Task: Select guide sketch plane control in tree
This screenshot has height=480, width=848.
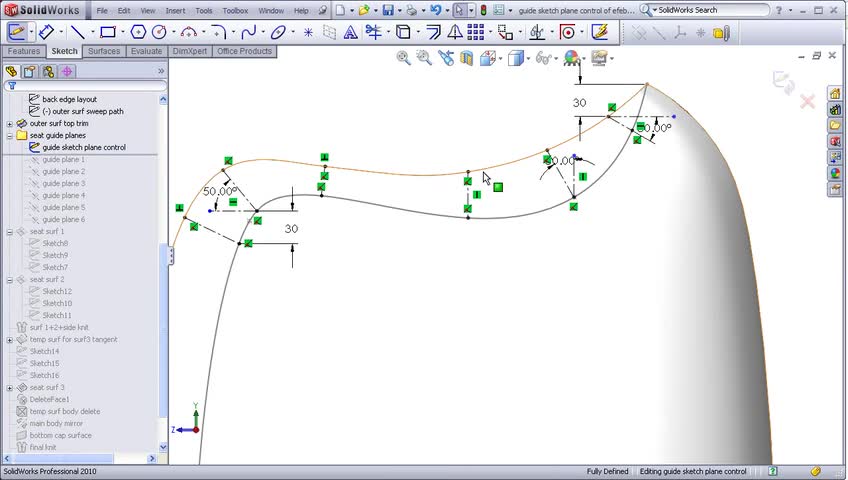Action: (x=84, y=147)
